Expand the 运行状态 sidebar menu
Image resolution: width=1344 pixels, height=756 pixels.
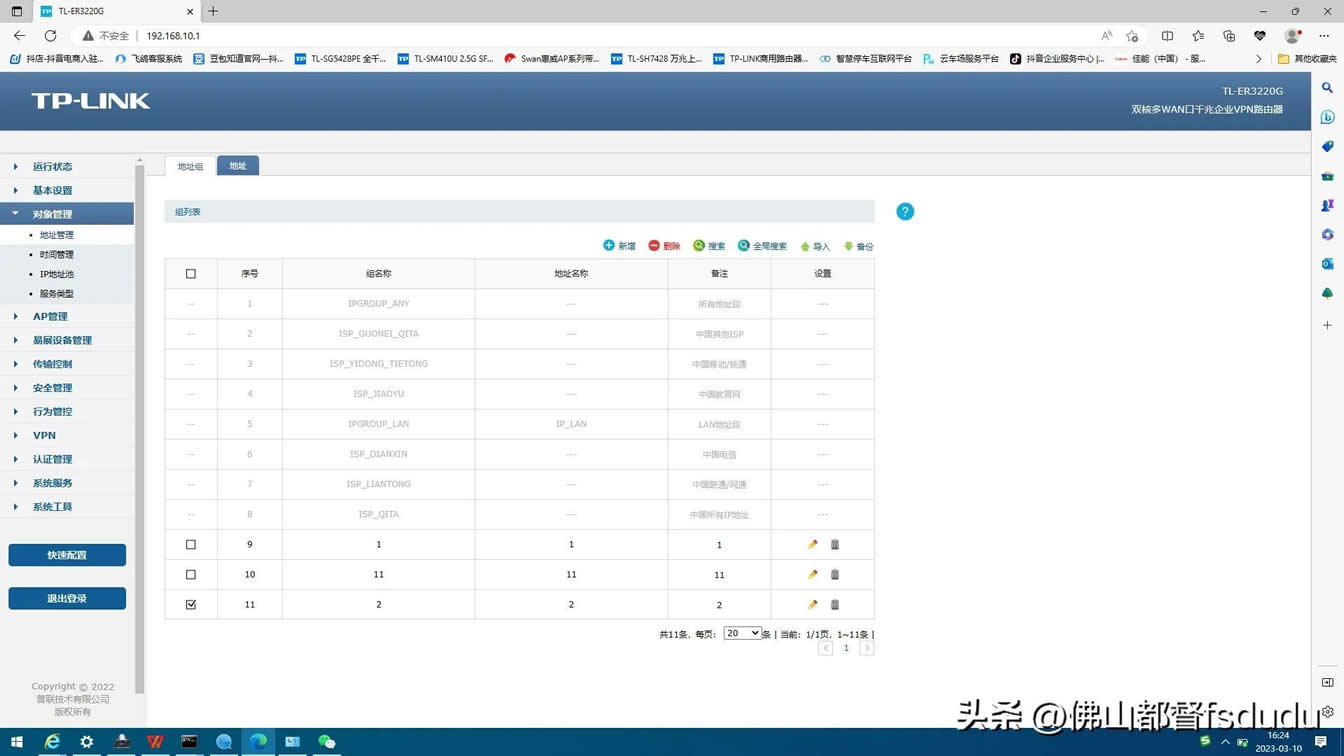click(x=52, y=167)
